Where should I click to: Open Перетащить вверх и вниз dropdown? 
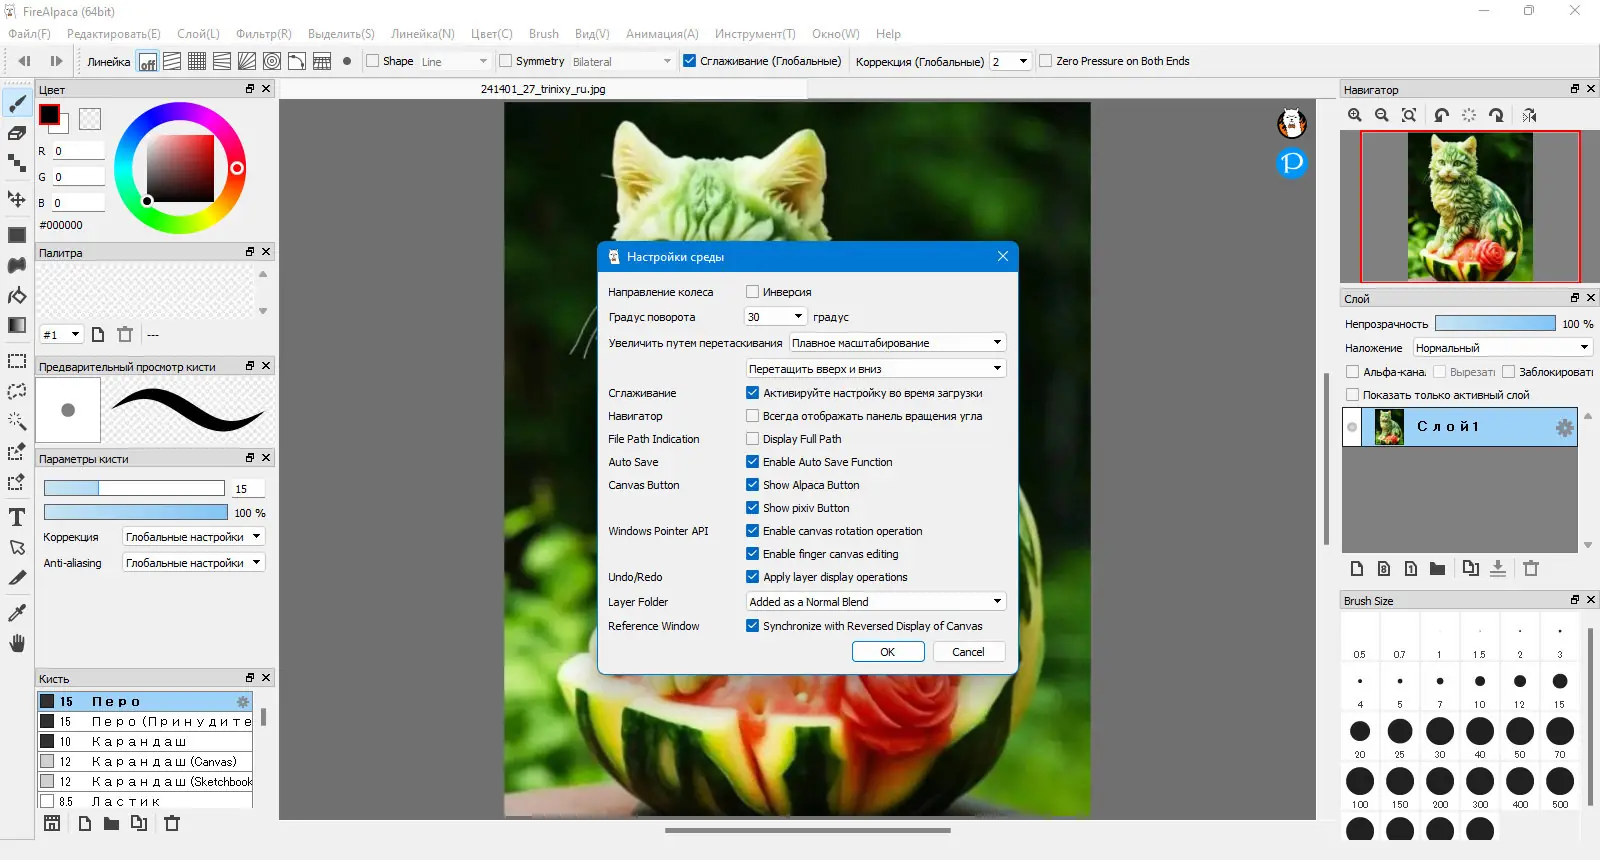pyautogui.click(x=875, y=369)
